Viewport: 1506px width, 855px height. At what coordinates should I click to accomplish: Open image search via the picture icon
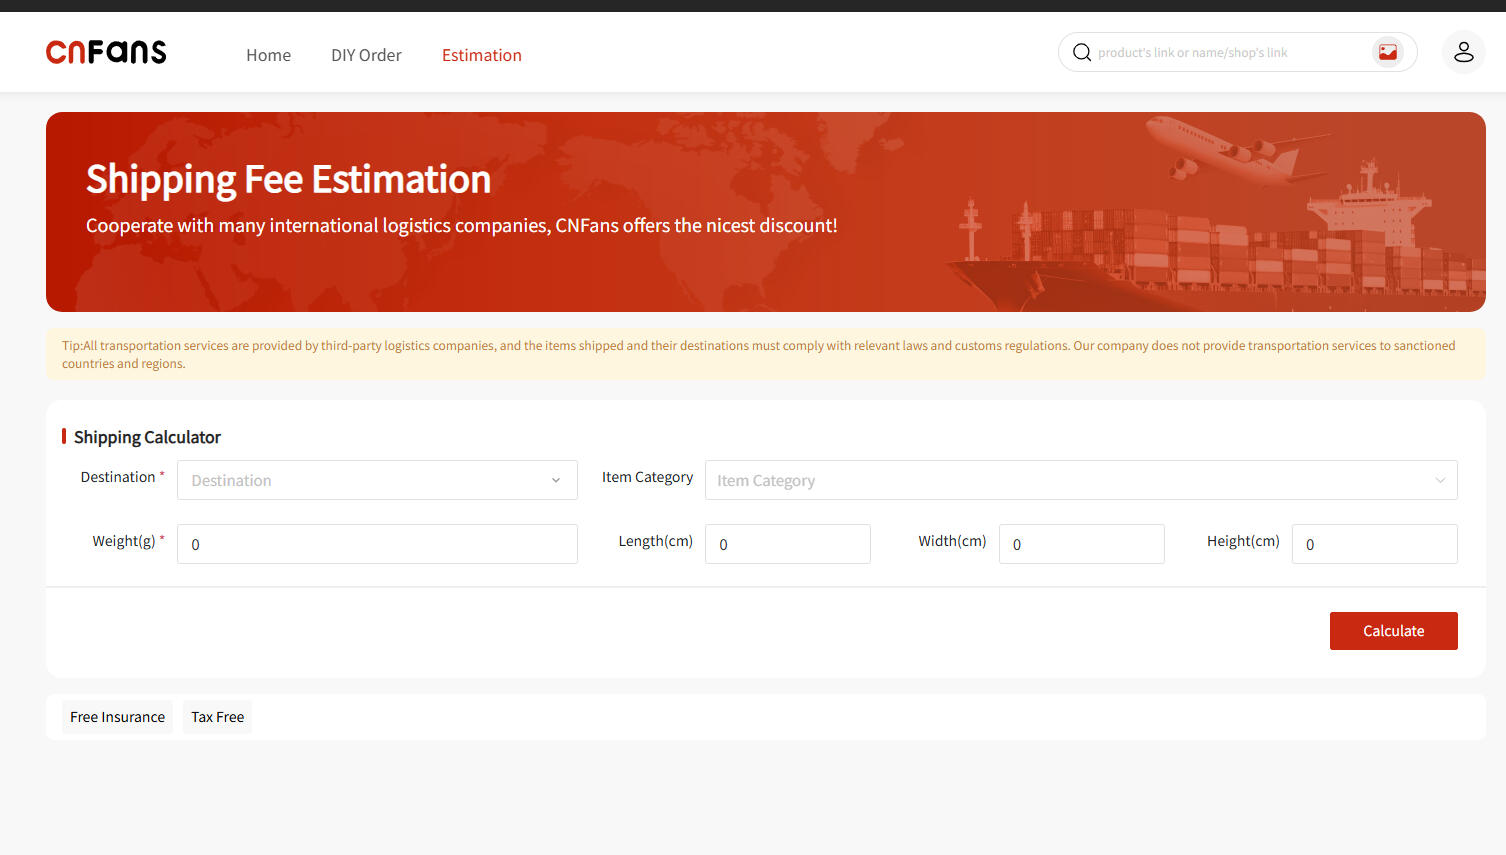[1387, 52]
